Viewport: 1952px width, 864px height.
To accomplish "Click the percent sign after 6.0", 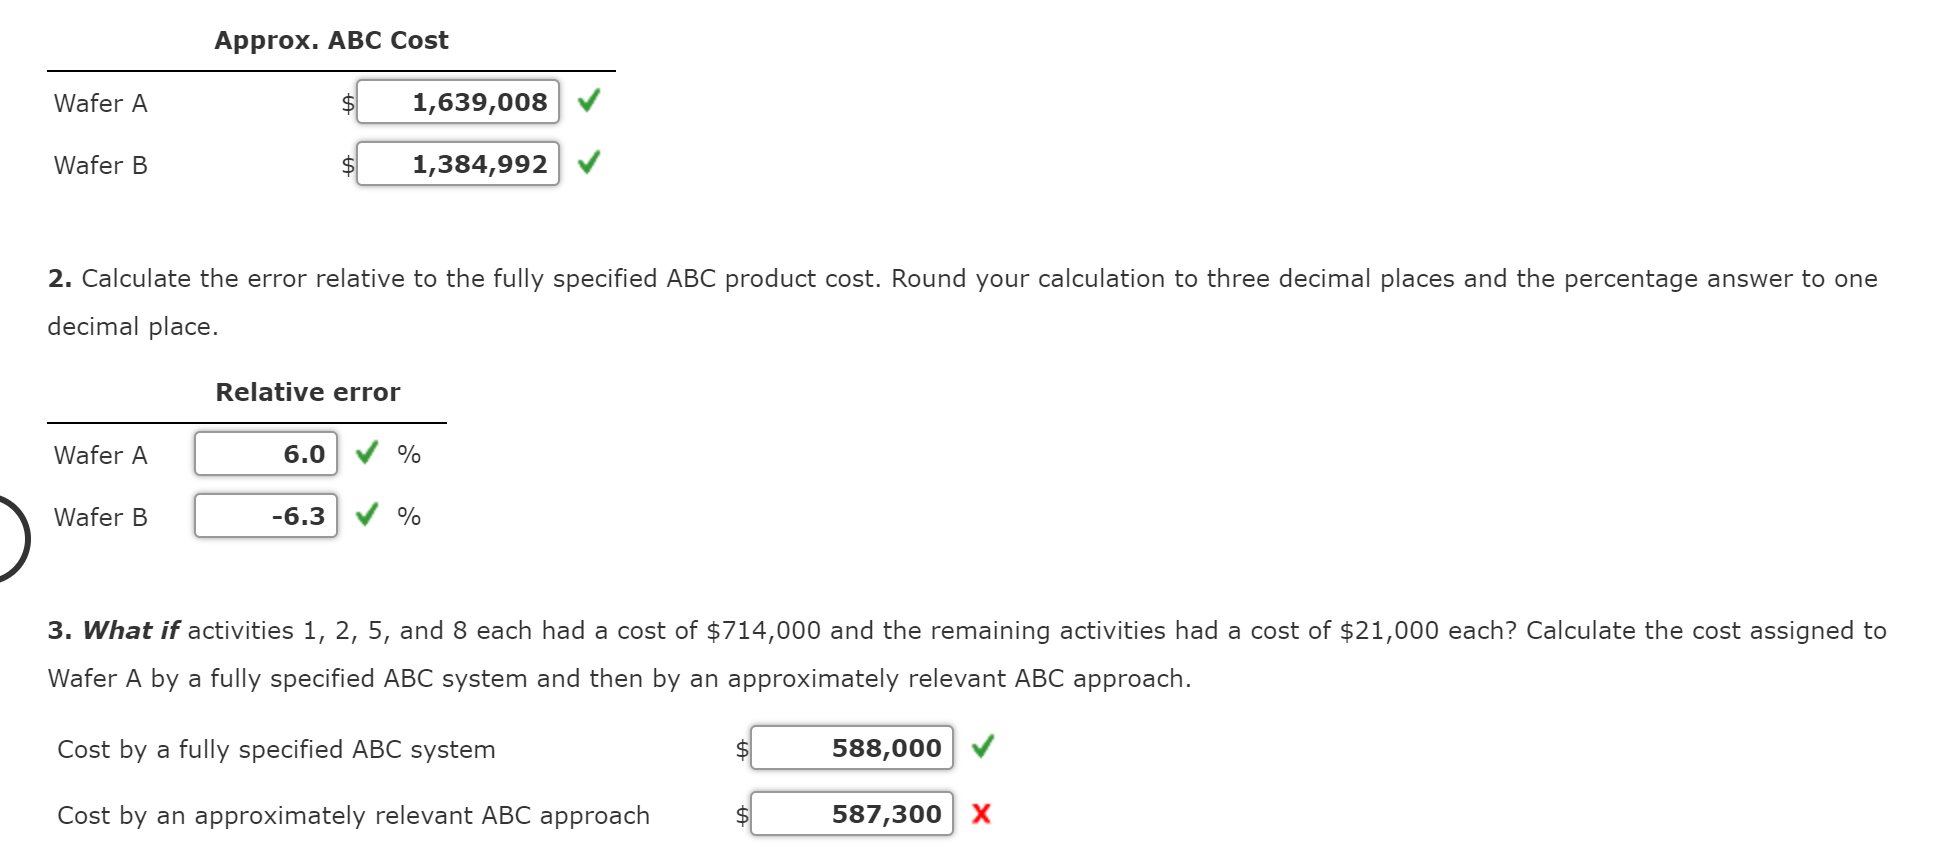I will (408, 453).
